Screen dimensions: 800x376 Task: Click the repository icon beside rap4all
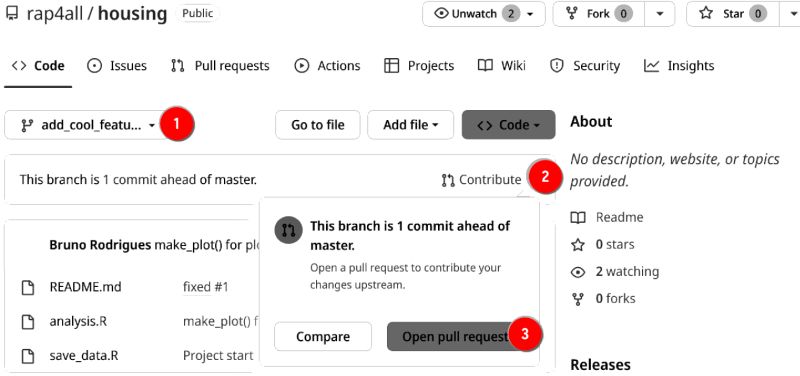click(x=11, y=14)
